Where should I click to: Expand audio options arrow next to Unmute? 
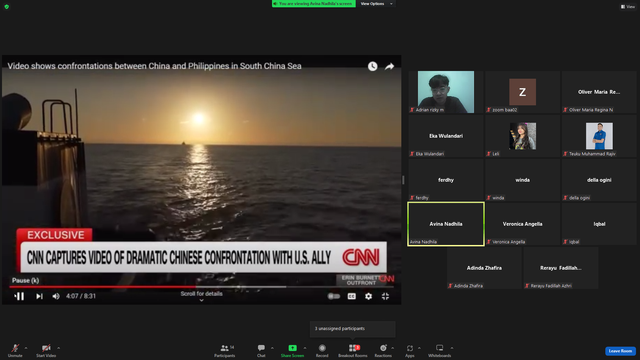(26, 348)
